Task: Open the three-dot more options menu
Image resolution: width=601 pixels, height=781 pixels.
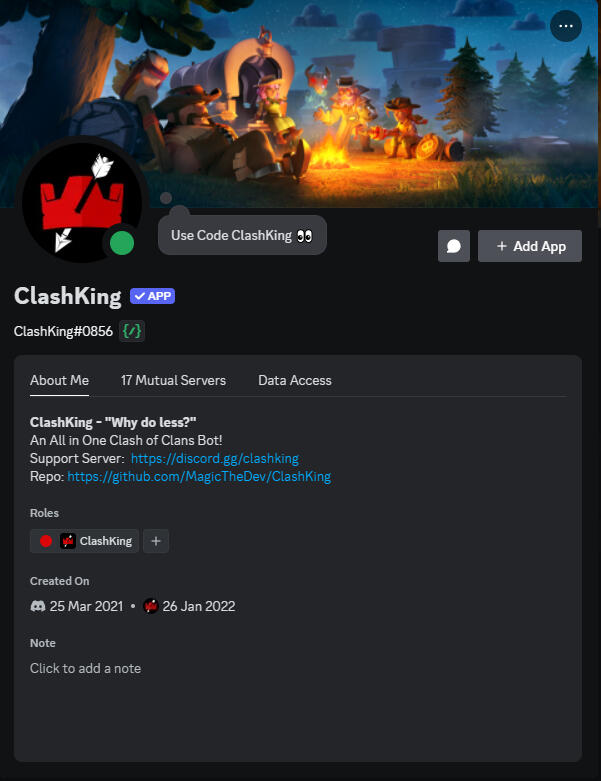Action: click(x=566, y=26)
